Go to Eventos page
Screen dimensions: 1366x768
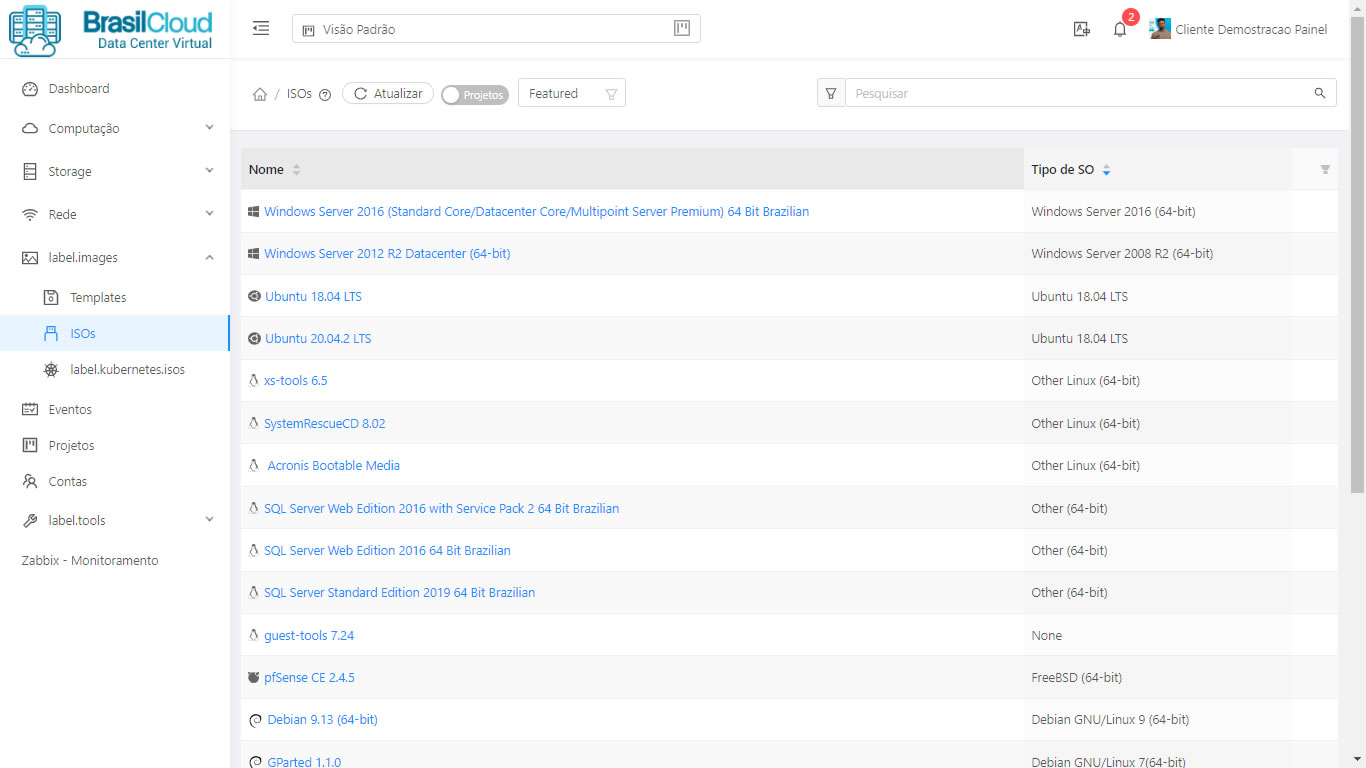coord(115,409)
